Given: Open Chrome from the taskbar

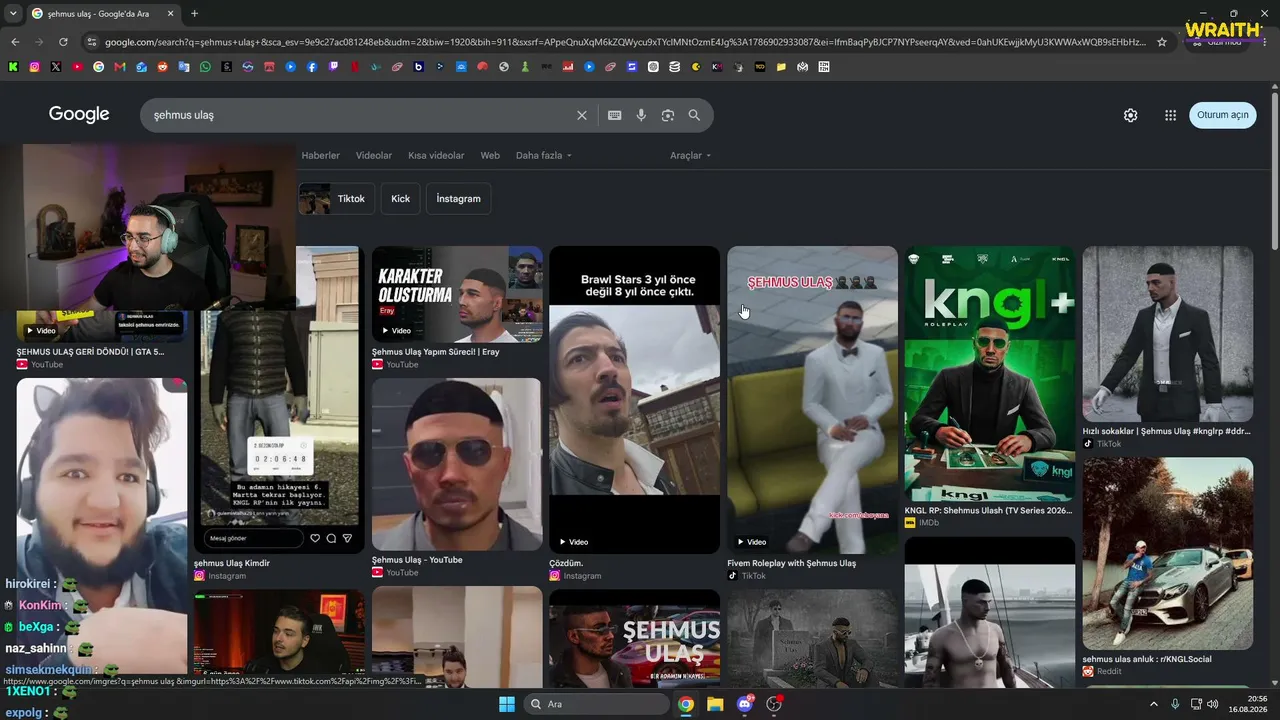Looking at the screenshot, I should point(686,704).
